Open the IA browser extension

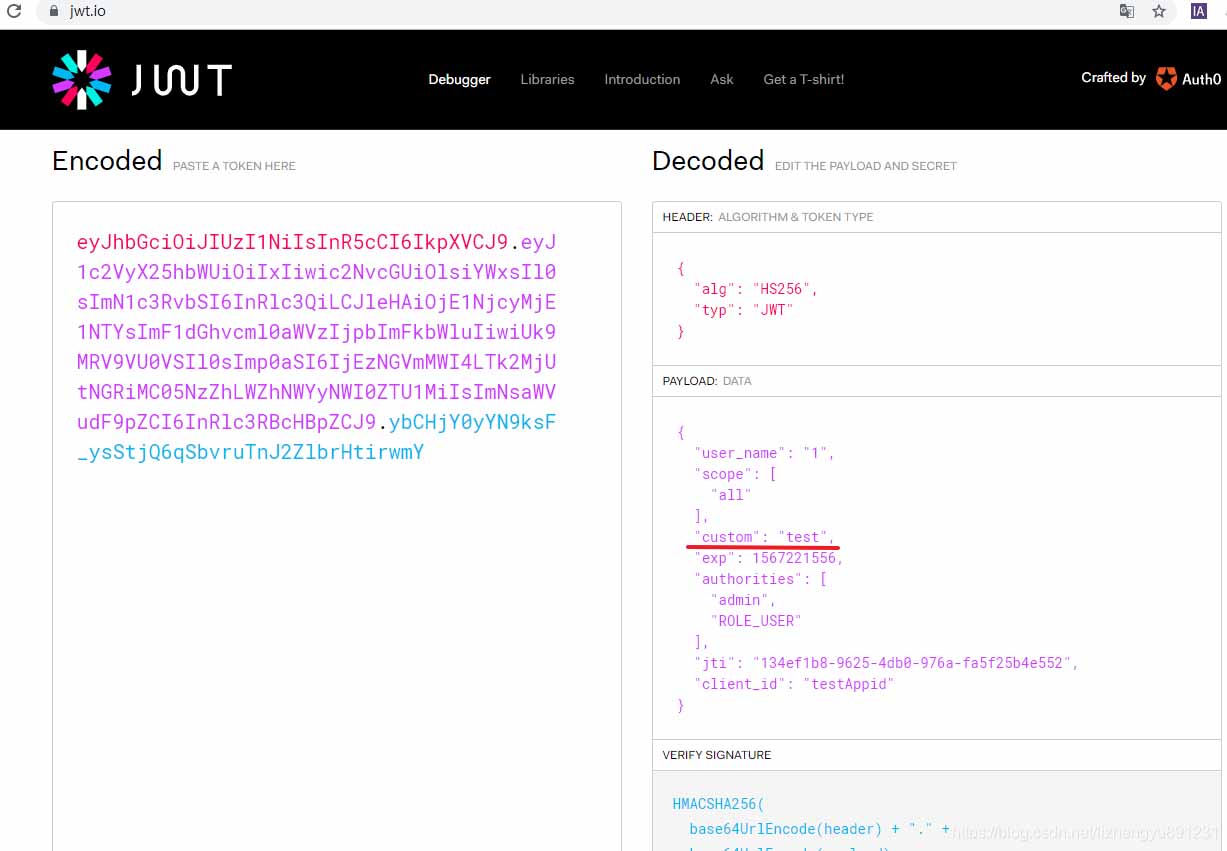point(1198,12)
